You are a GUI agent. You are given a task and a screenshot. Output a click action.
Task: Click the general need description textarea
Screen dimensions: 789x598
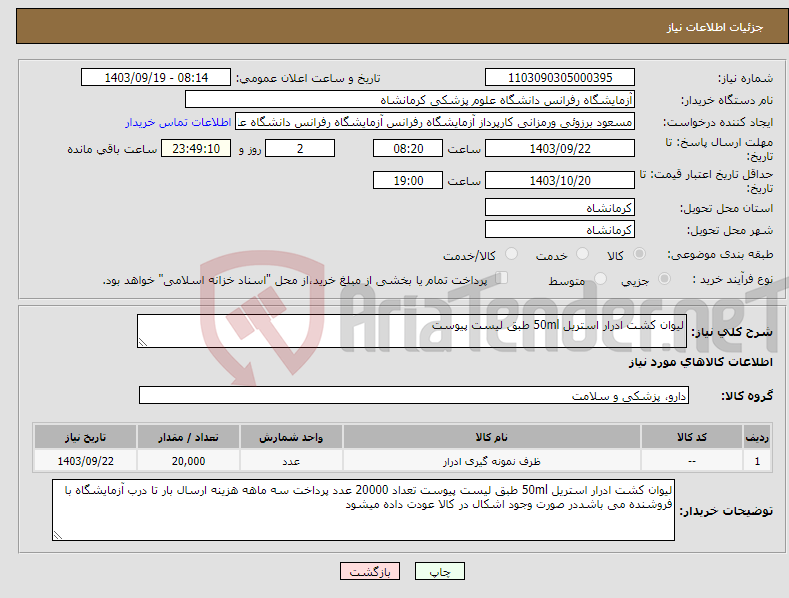[x=412, y=331]
